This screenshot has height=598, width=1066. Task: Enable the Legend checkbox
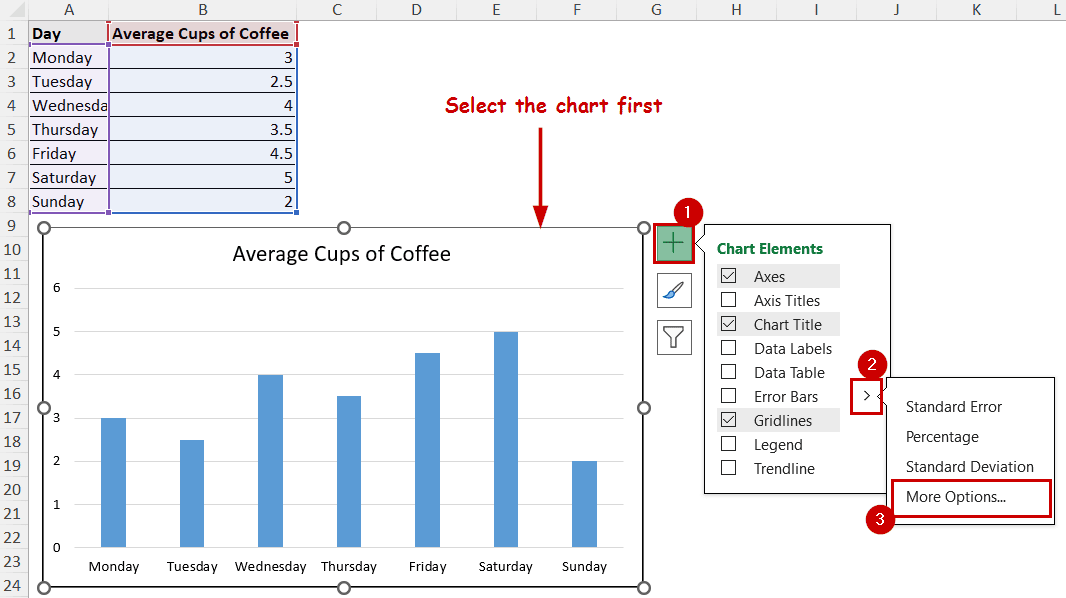(x=728, y=444)
